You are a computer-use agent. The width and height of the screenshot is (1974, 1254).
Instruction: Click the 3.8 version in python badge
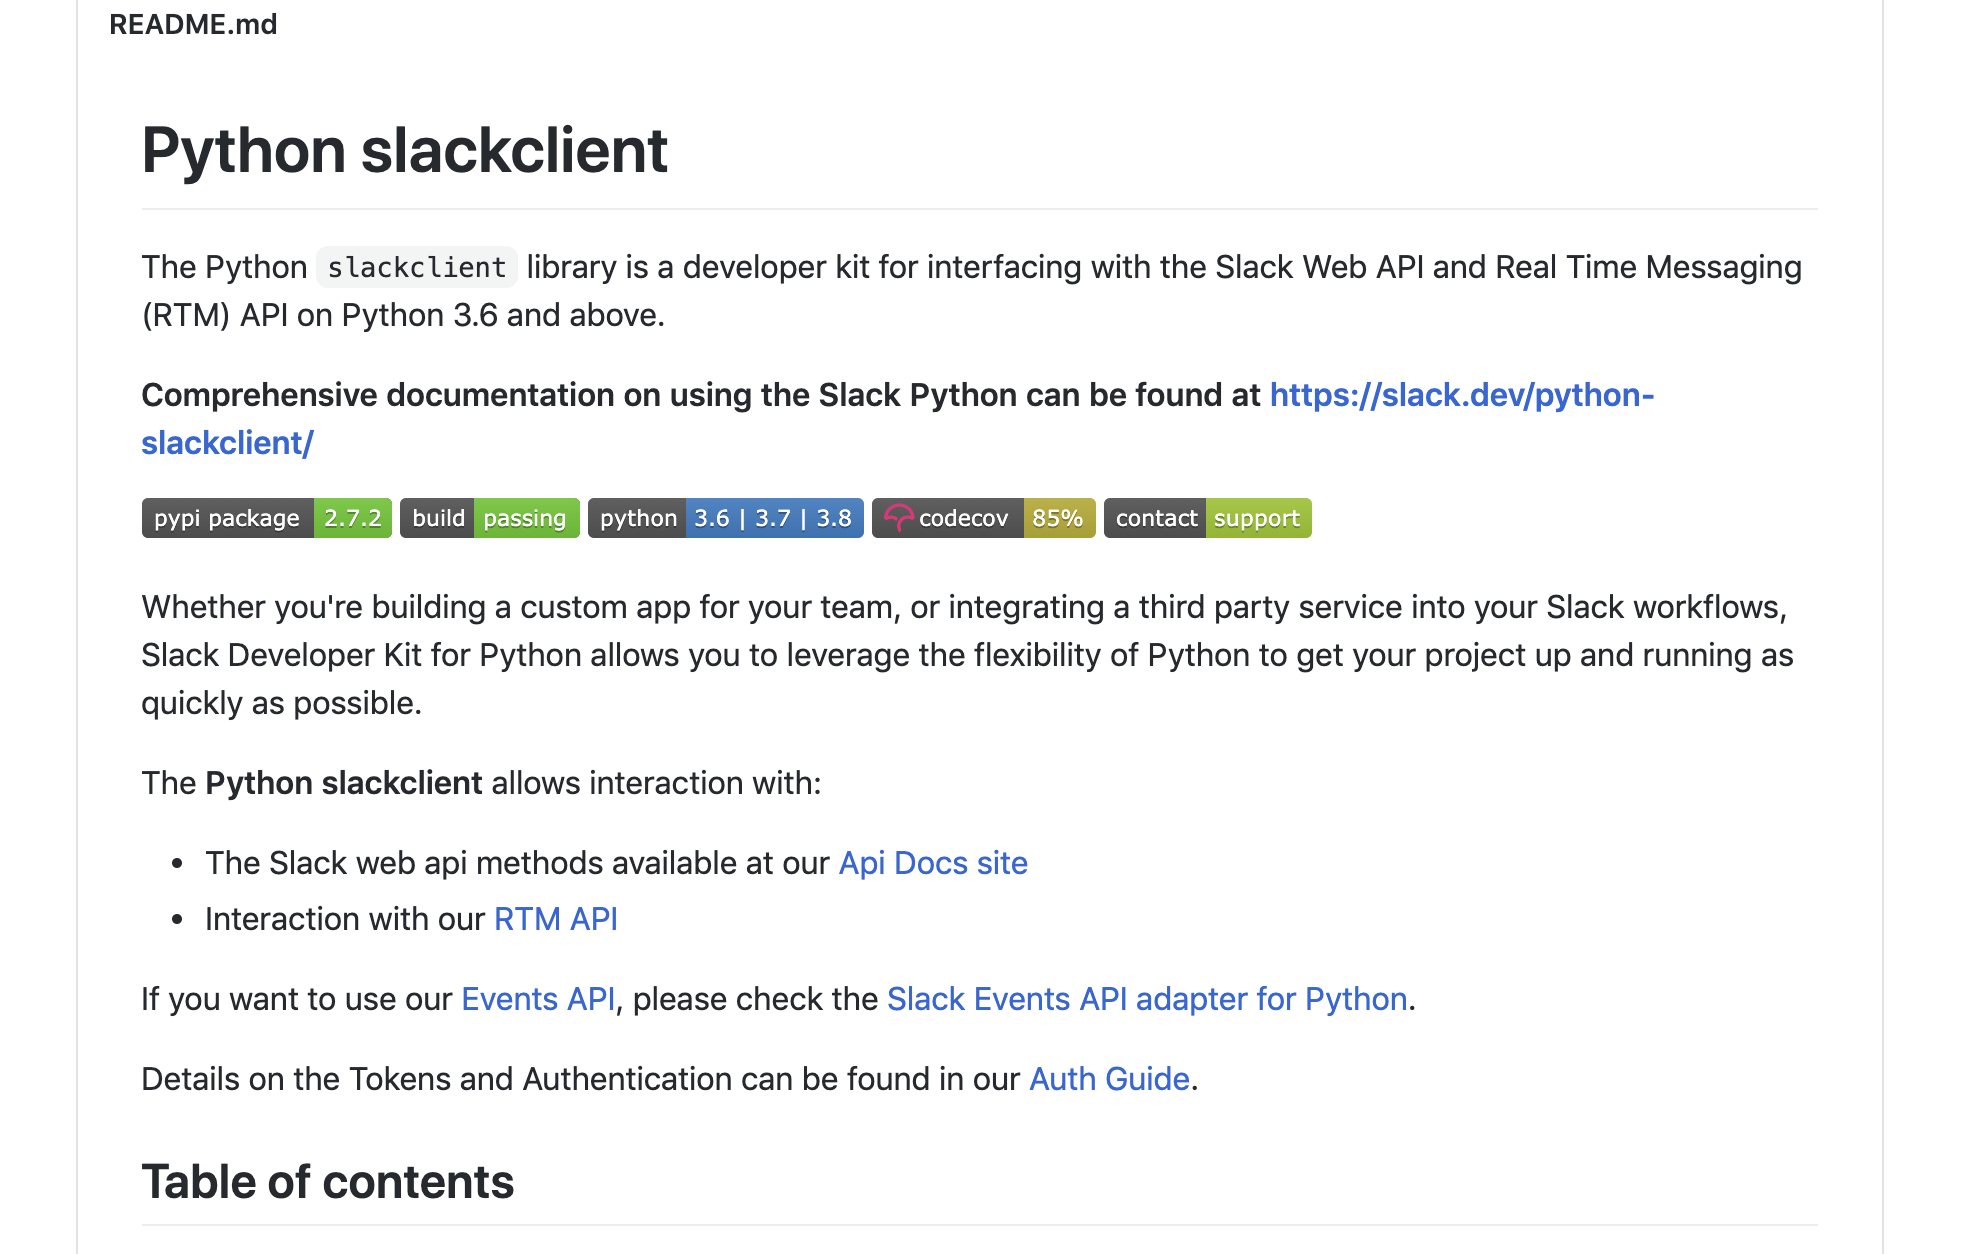pos(833,518)
